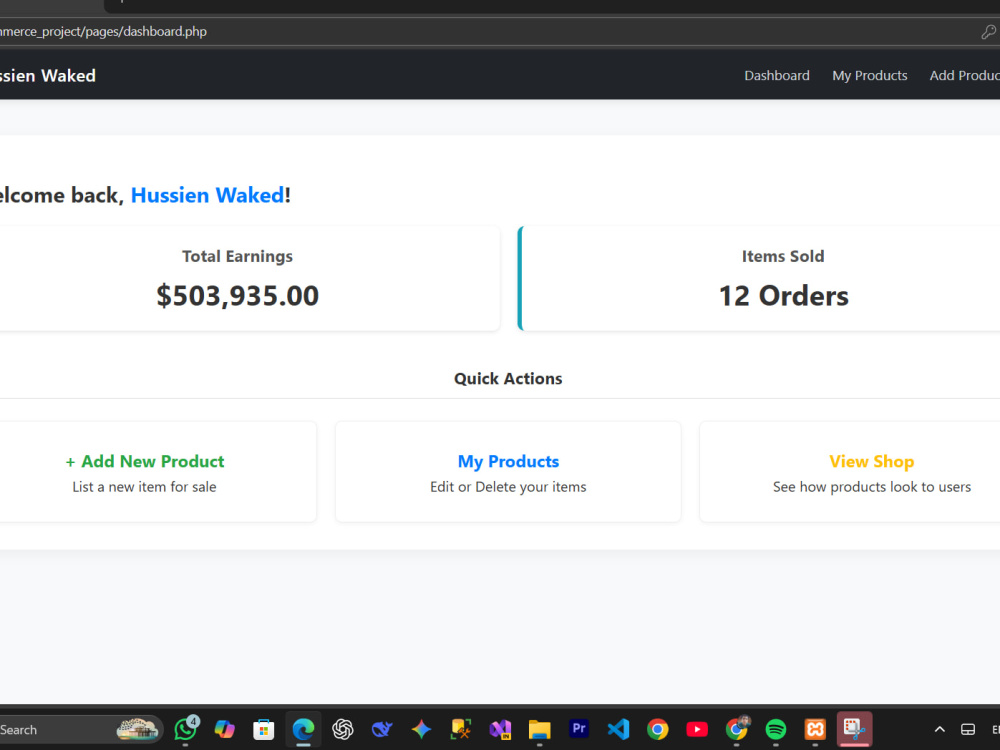Image resolution: width=1000 pixels, height=750 pixels.
Task: Switch to Microsoft Edge in taskbar
Action: (303, 728)
